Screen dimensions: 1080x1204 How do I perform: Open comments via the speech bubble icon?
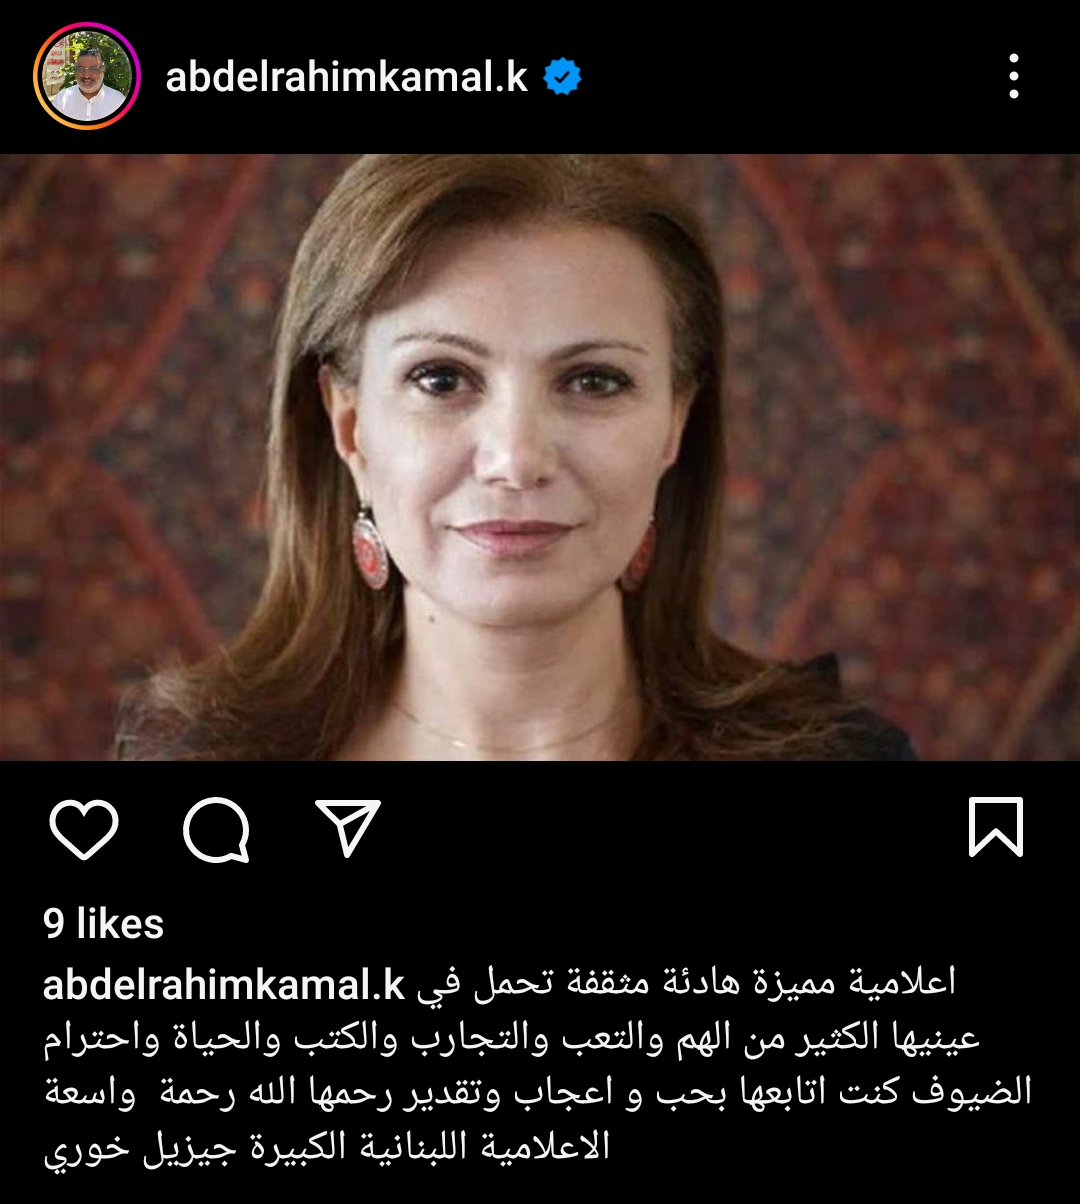(x=216, y=829)
